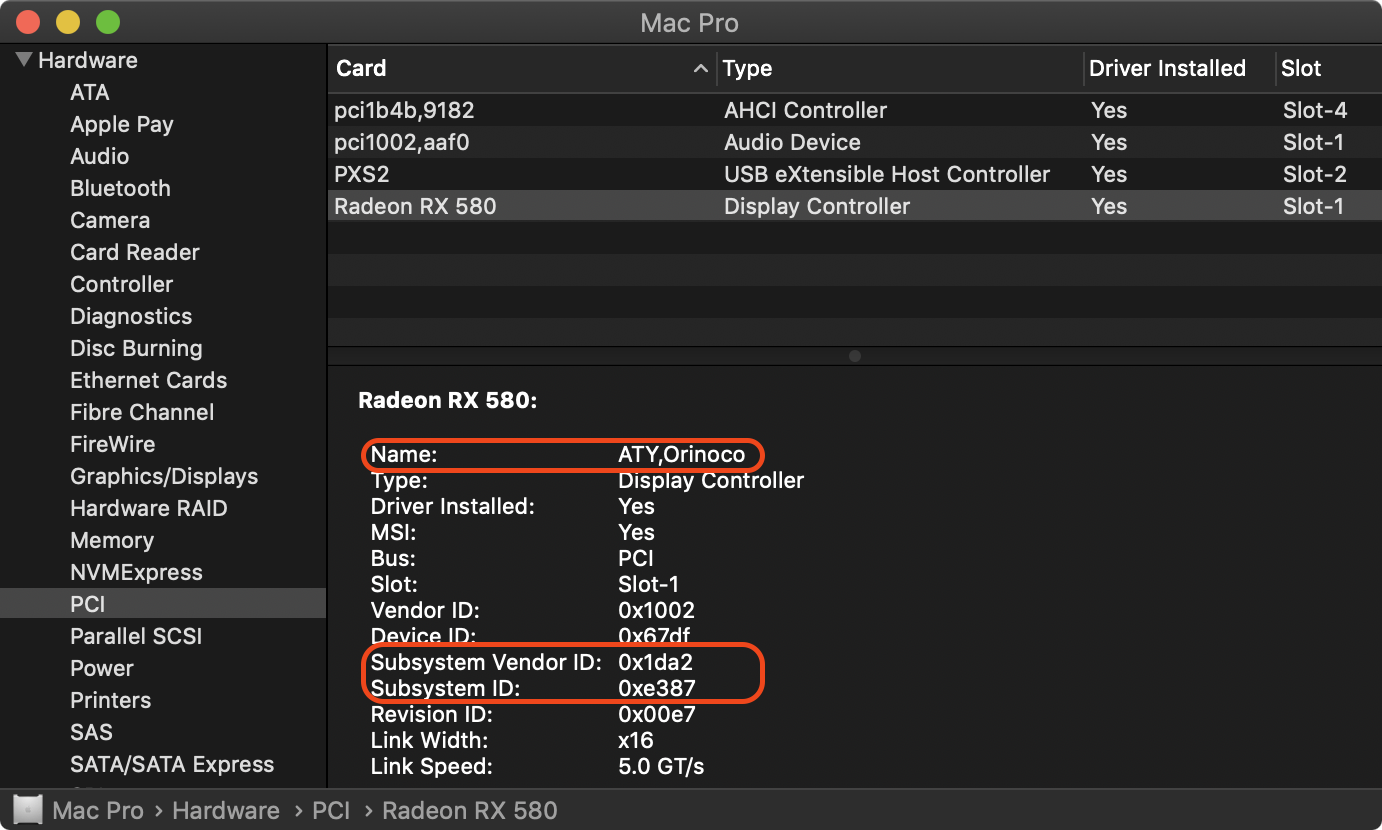Click the Slot-4 cell
1382x830 pixels.
pyautogui.click(x=1315, y=110)
